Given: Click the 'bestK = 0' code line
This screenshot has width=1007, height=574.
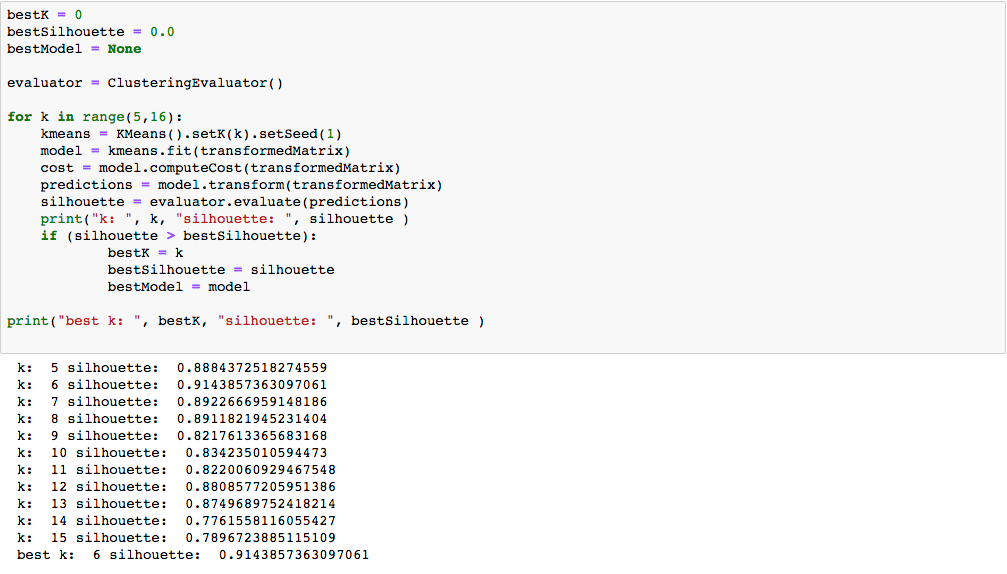Looking at the screenshot, I should tap(44, 15).
